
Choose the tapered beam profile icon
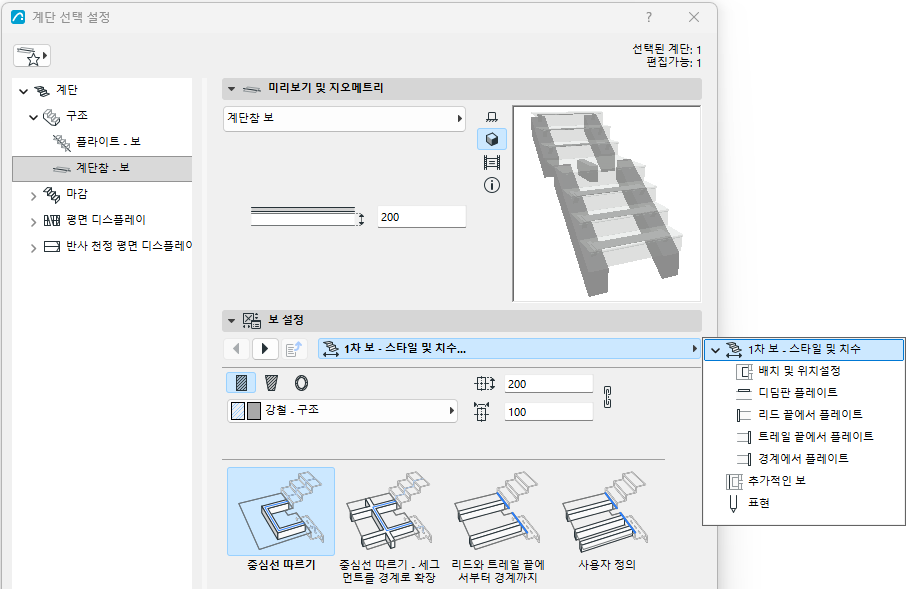click(271, 383)
